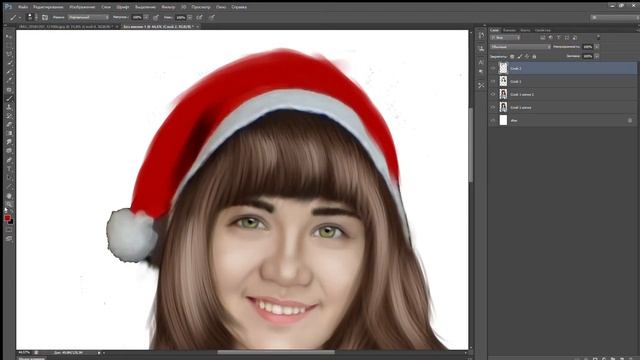640x360 pixels.
Task: Open brush flow Нажим dropdown arrow
Action: 189,18
